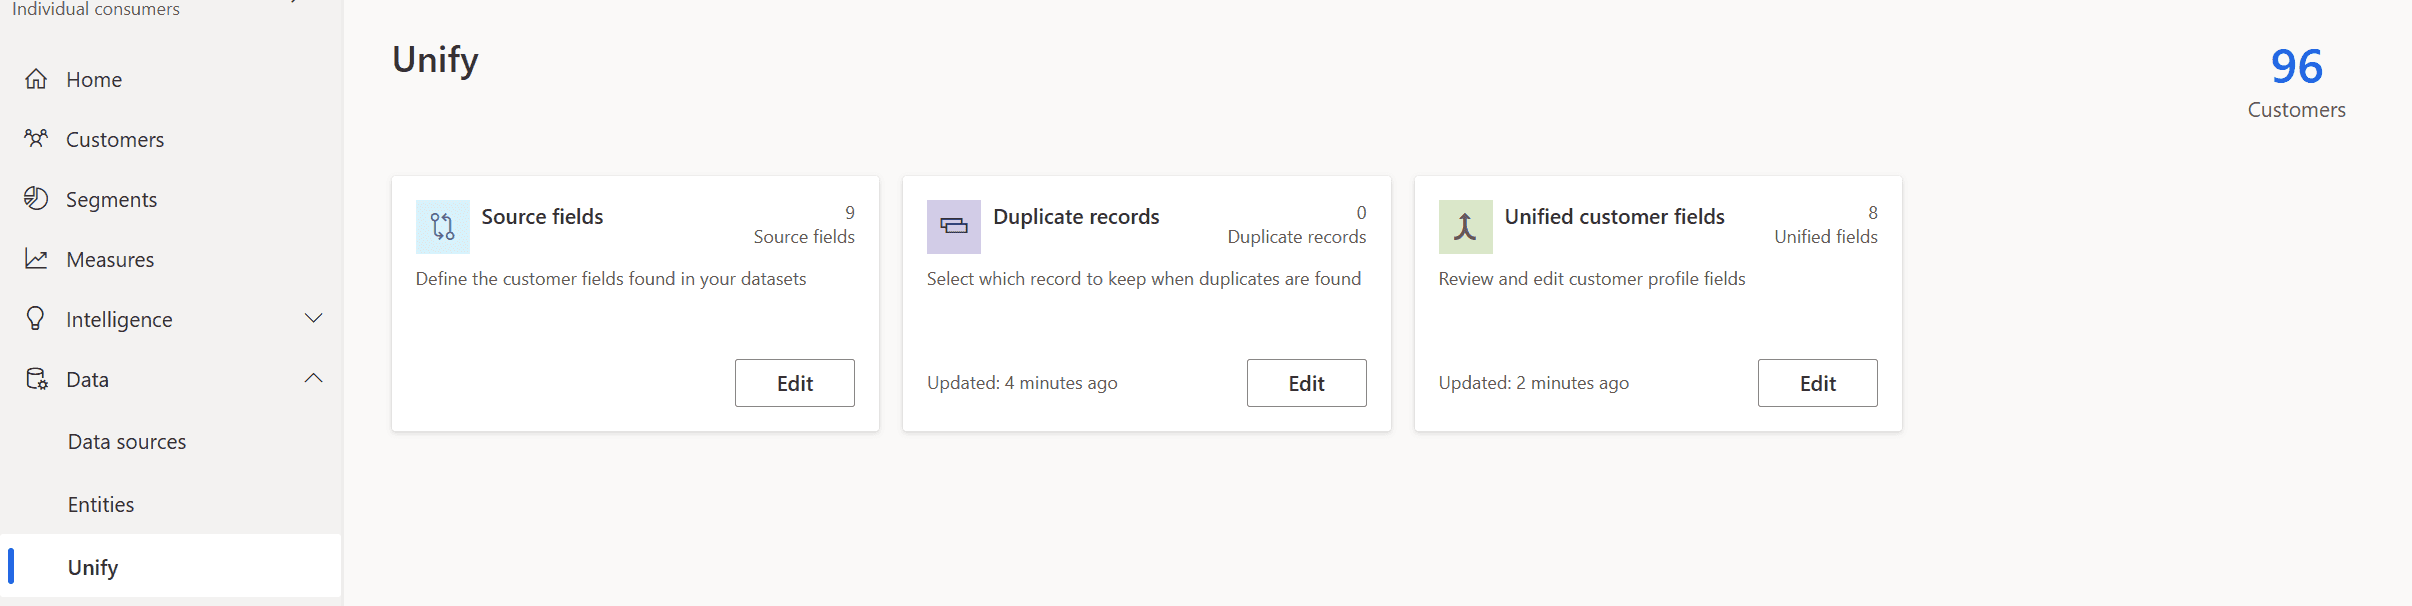Viewport: 2412px width, 606px height.
Task: Select Unify in the navigation
Action: pyautogui.click(x=93, y=568)
